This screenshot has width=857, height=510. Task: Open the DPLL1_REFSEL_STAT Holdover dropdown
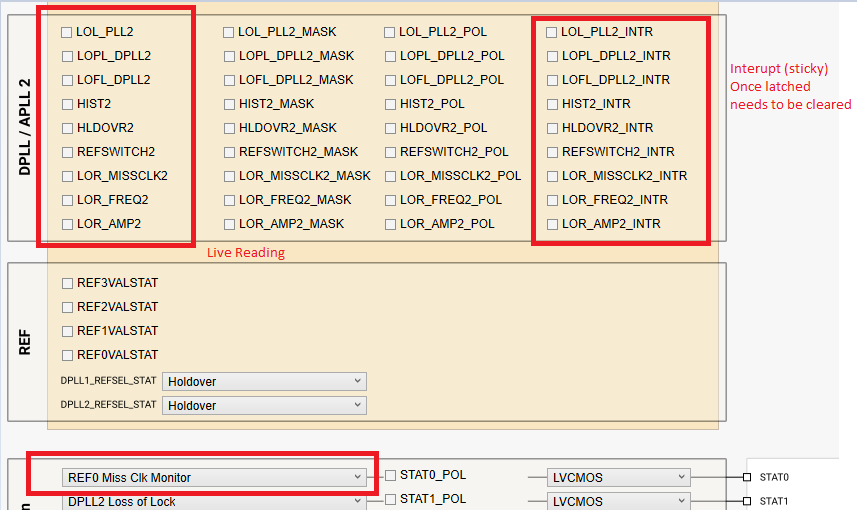[x=265, y=382]
